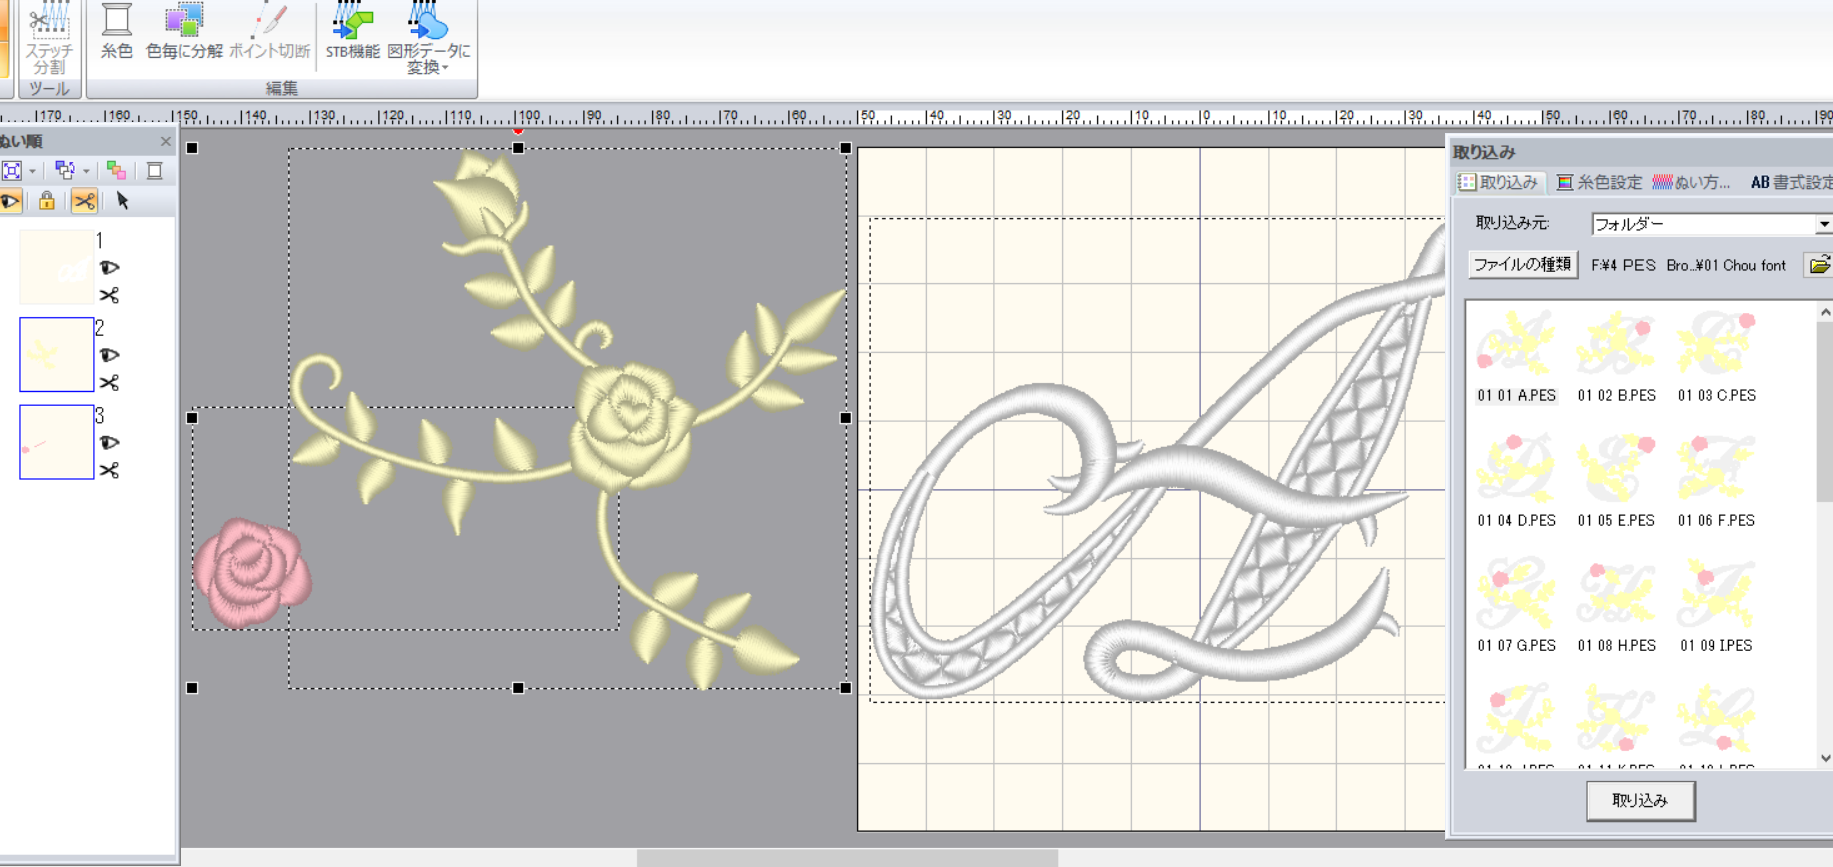Switch to the 書式設定 text format tab
The image size is (1833, 867).
click(1791, 182)
